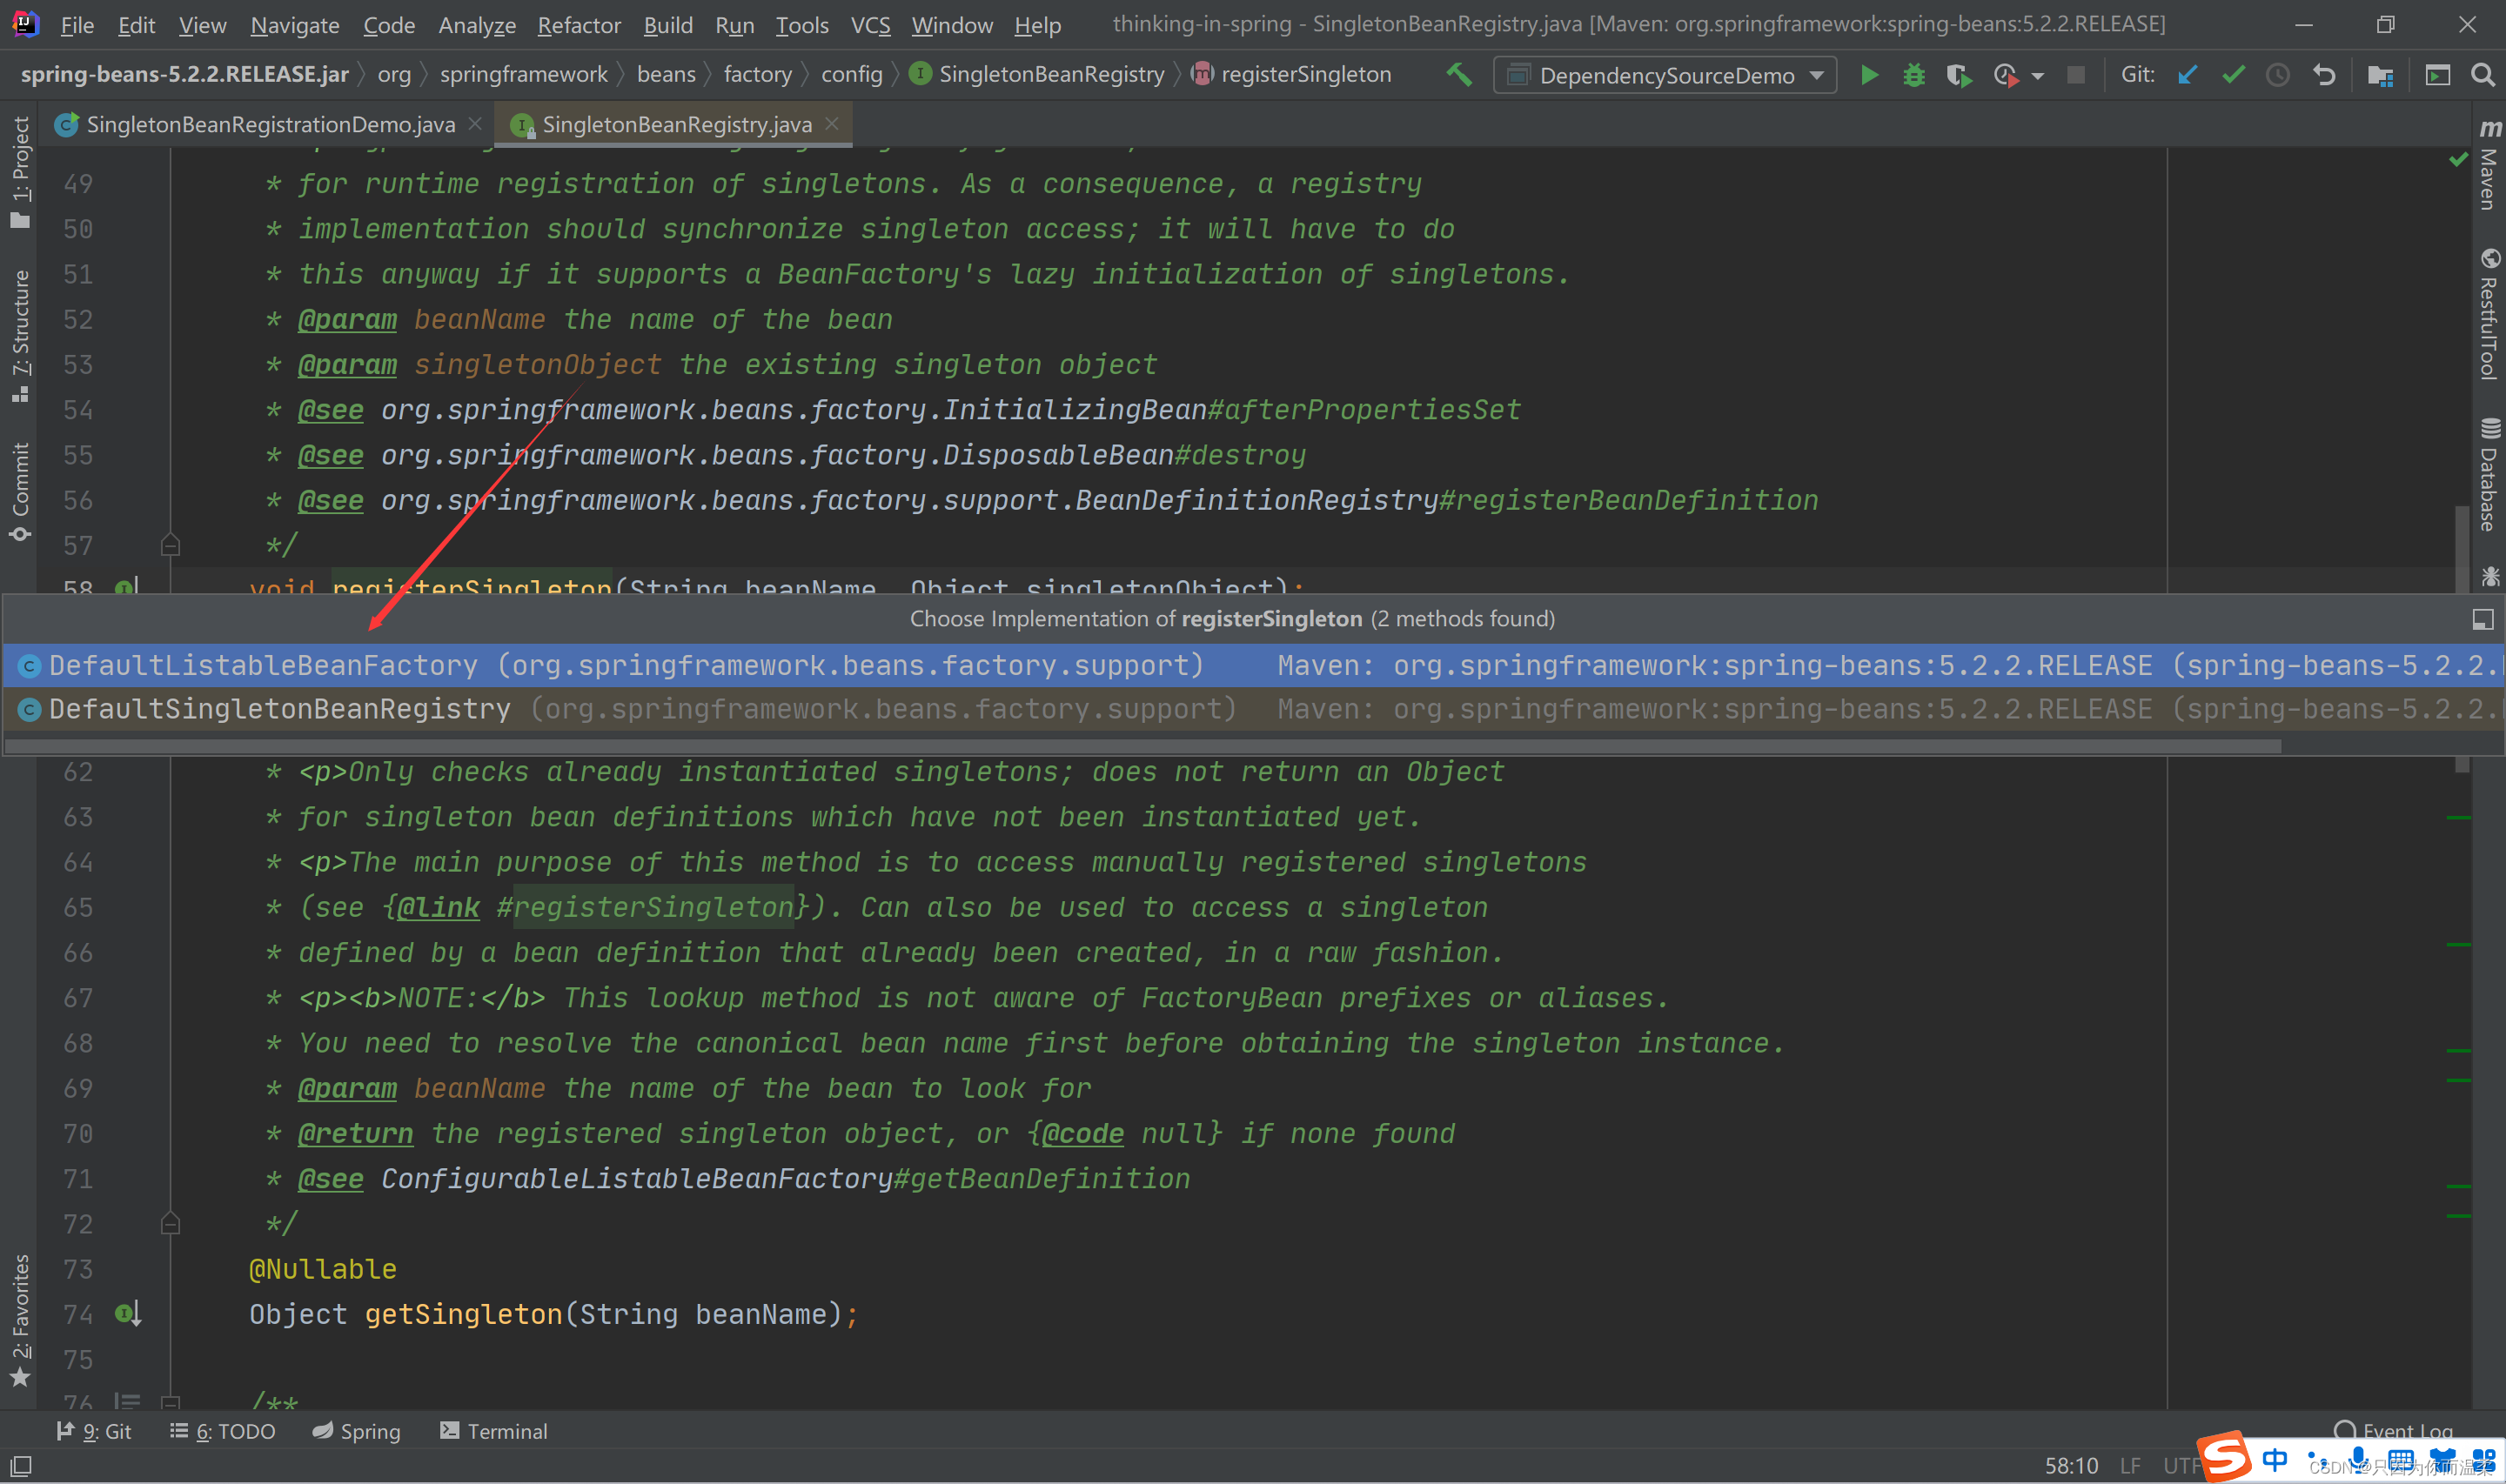Start debugging with the bug icon
Image resolution: width=2506 pixels, height=1484 pixels.
[x=1913, y=75]
